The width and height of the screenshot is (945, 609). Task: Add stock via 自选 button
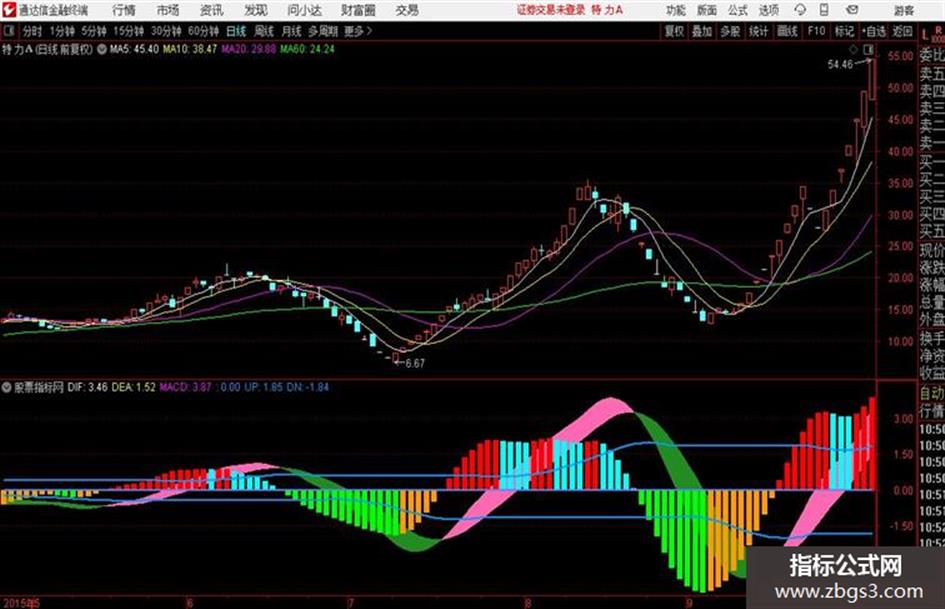[874, 31]
